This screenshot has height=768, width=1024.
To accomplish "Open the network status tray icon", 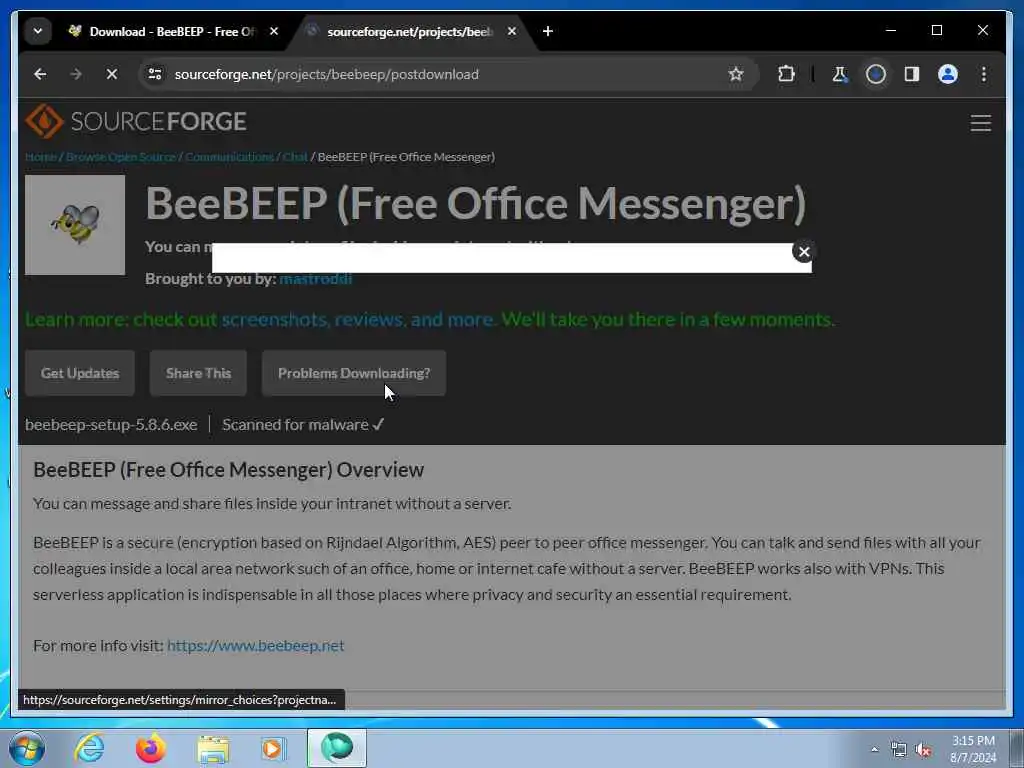I will click(899, 750).
